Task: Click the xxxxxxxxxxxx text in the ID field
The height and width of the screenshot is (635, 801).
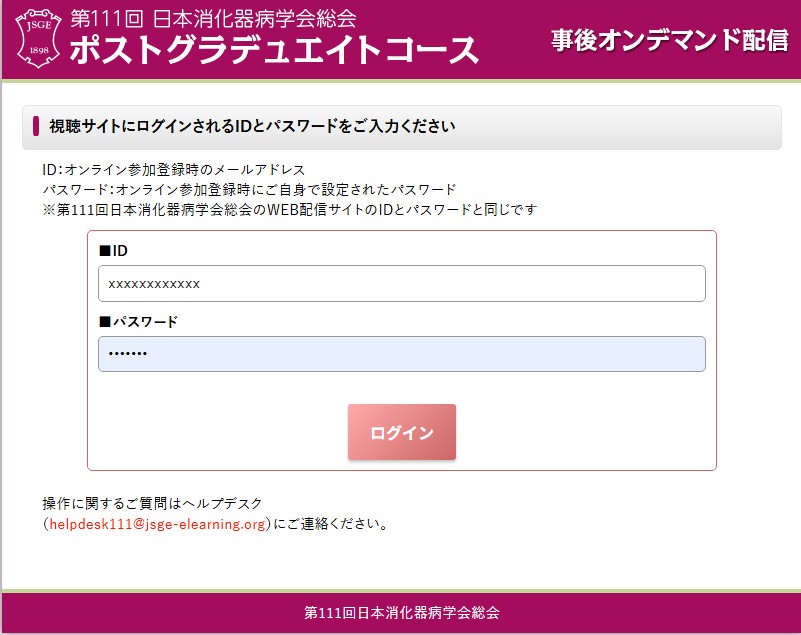Action: (154, 284)
